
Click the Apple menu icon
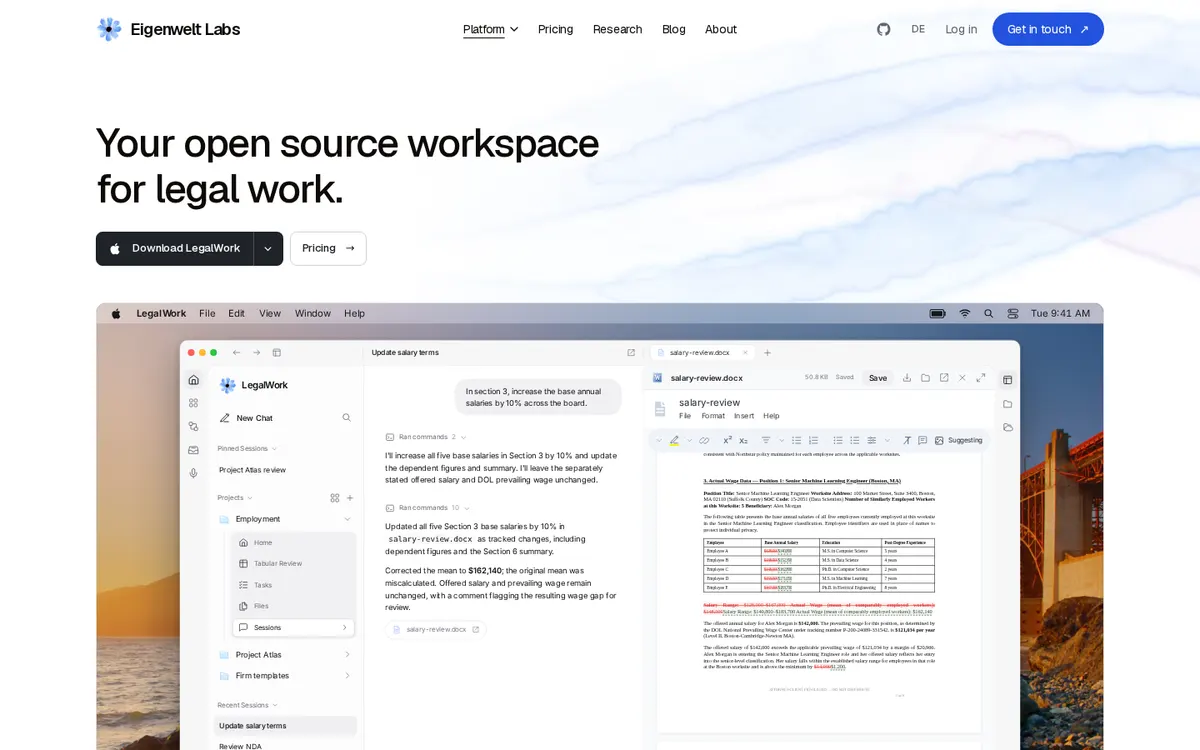pos(116,313)
